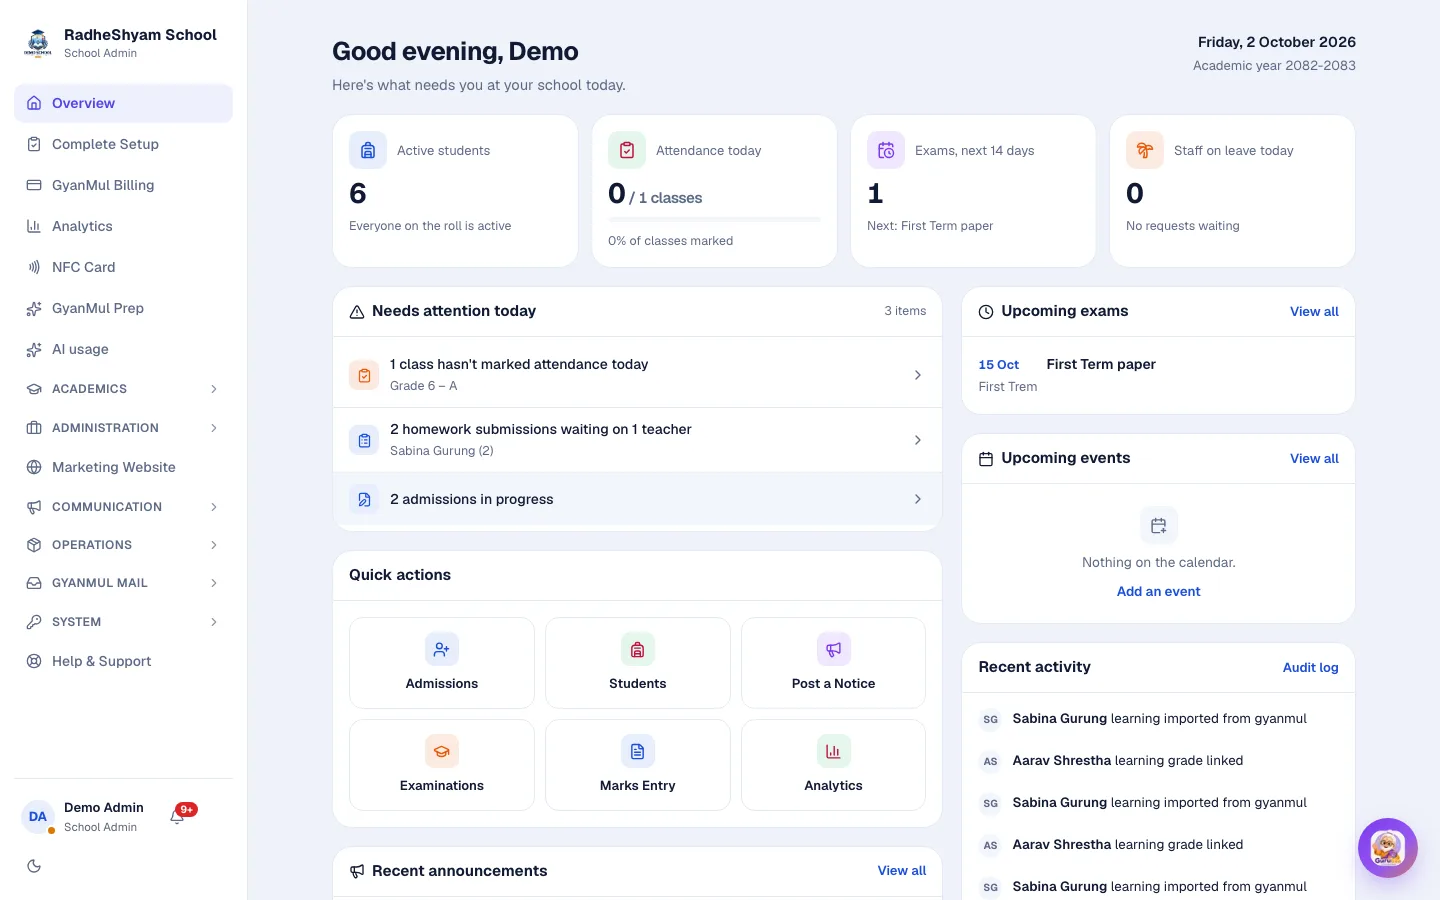
Task: Click '15 Oct' exam date
Action: [999, 365]
